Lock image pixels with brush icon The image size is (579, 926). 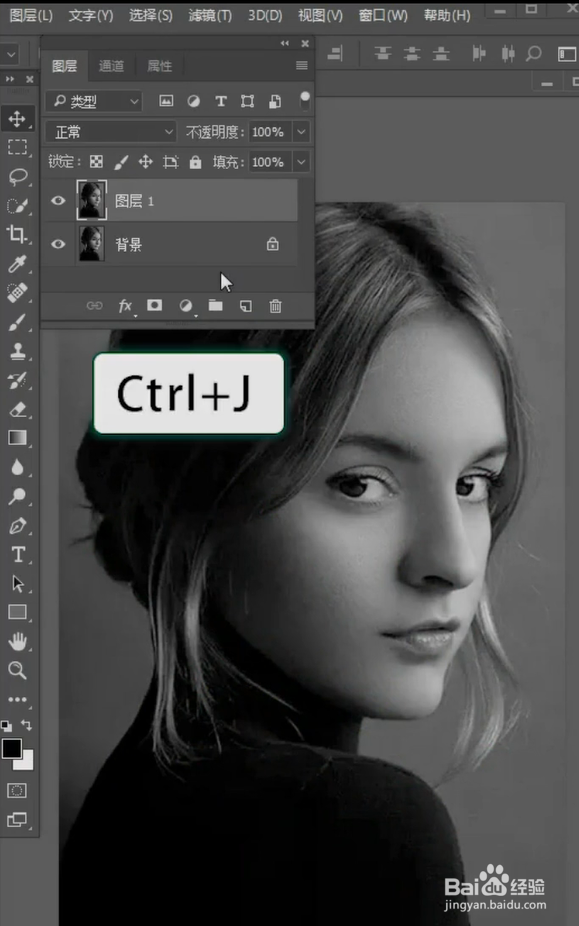click(121, 162)
